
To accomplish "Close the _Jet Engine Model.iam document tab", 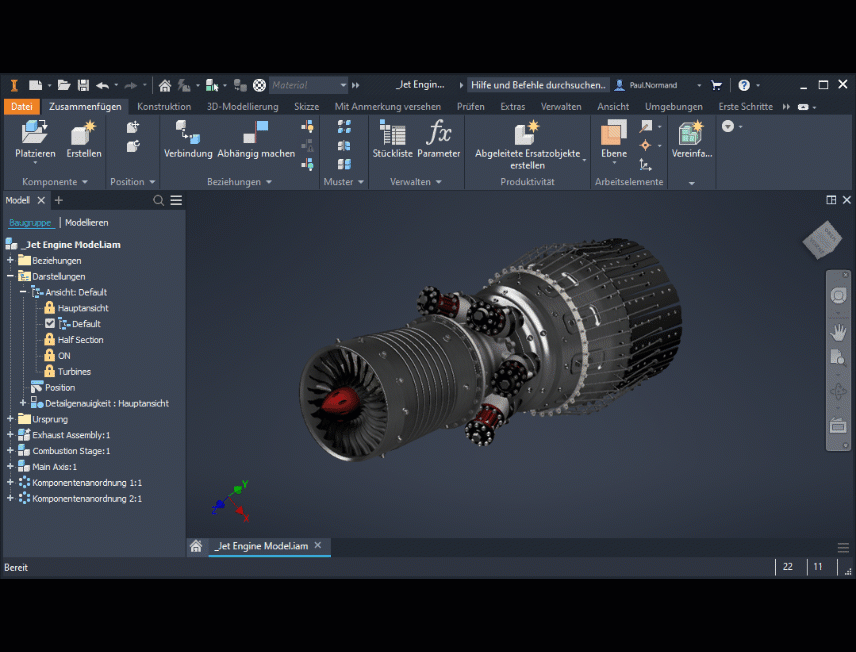I will pos(318,545).
